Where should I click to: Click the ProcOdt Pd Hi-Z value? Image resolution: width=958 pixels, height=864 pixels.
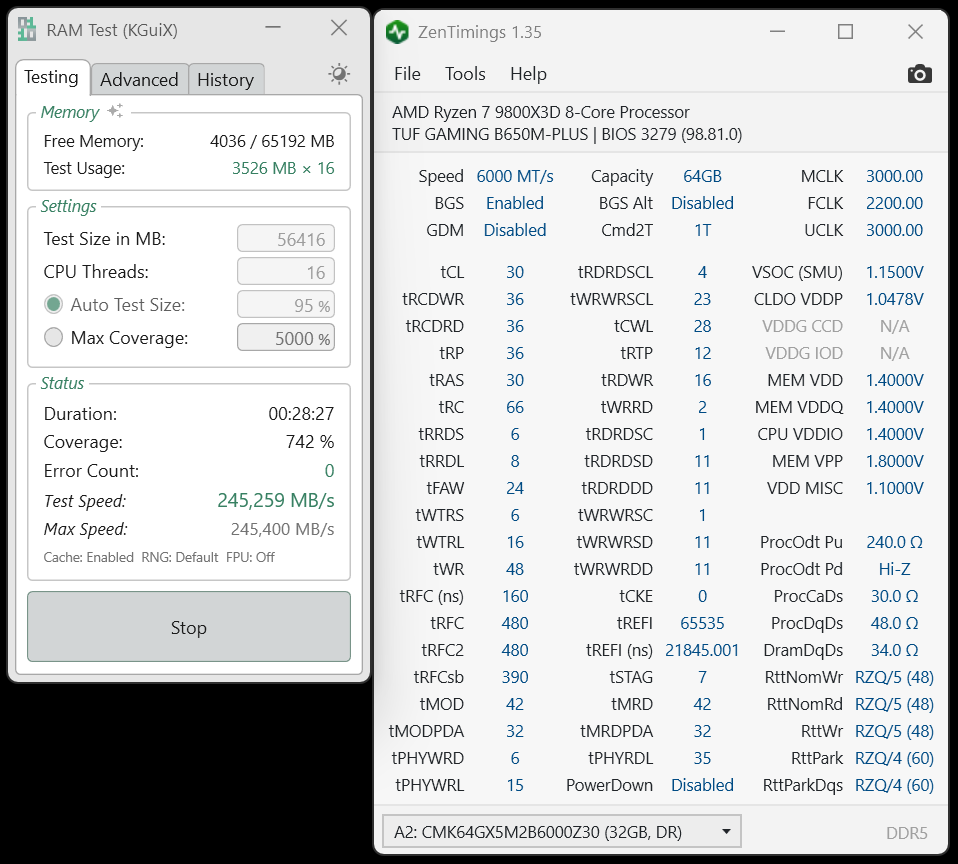pos(894,569)
